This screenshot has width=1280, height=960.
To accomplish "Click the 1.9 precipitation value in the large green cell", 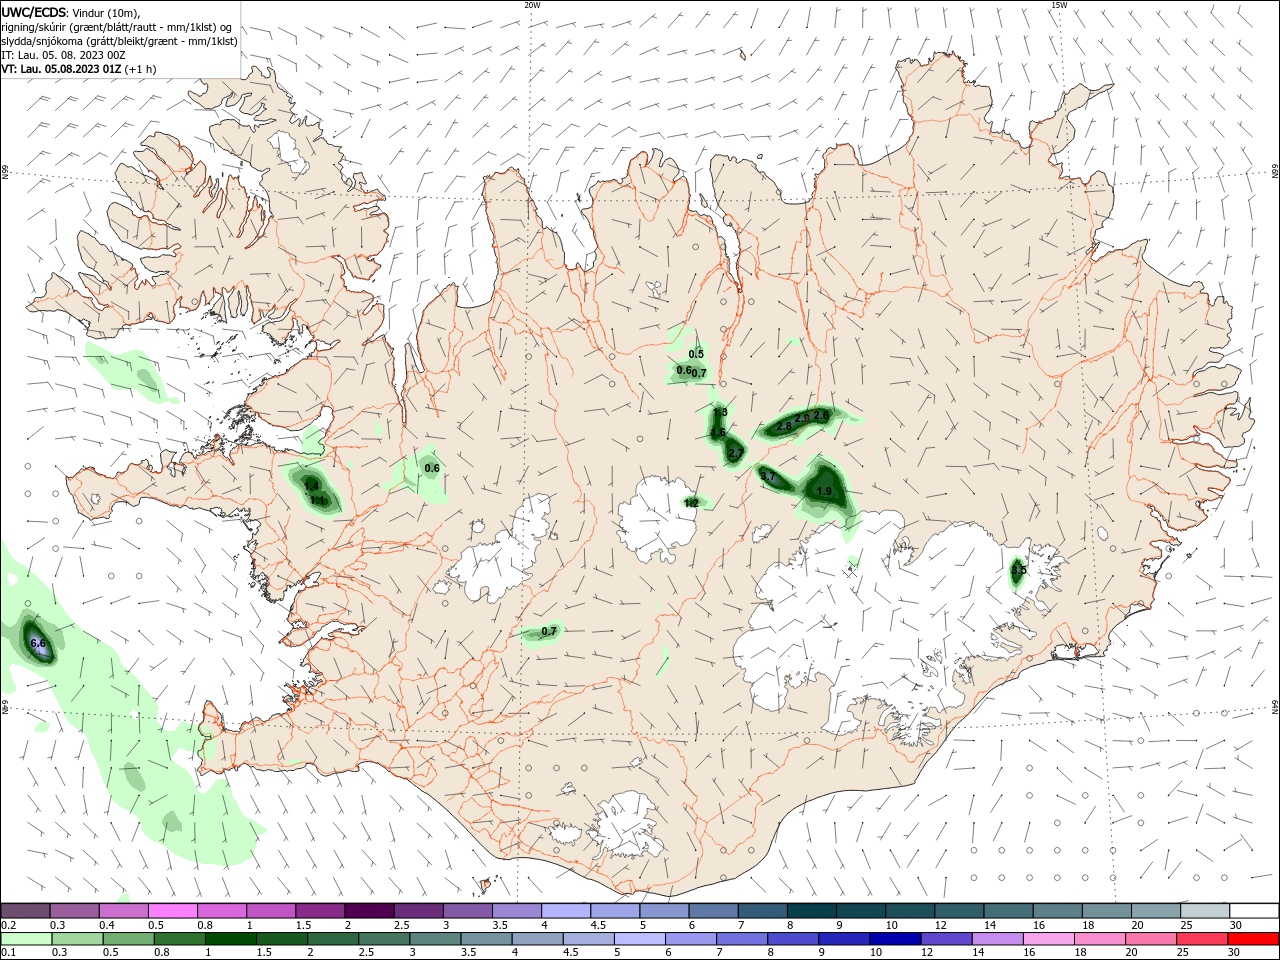I will point(824,491).
